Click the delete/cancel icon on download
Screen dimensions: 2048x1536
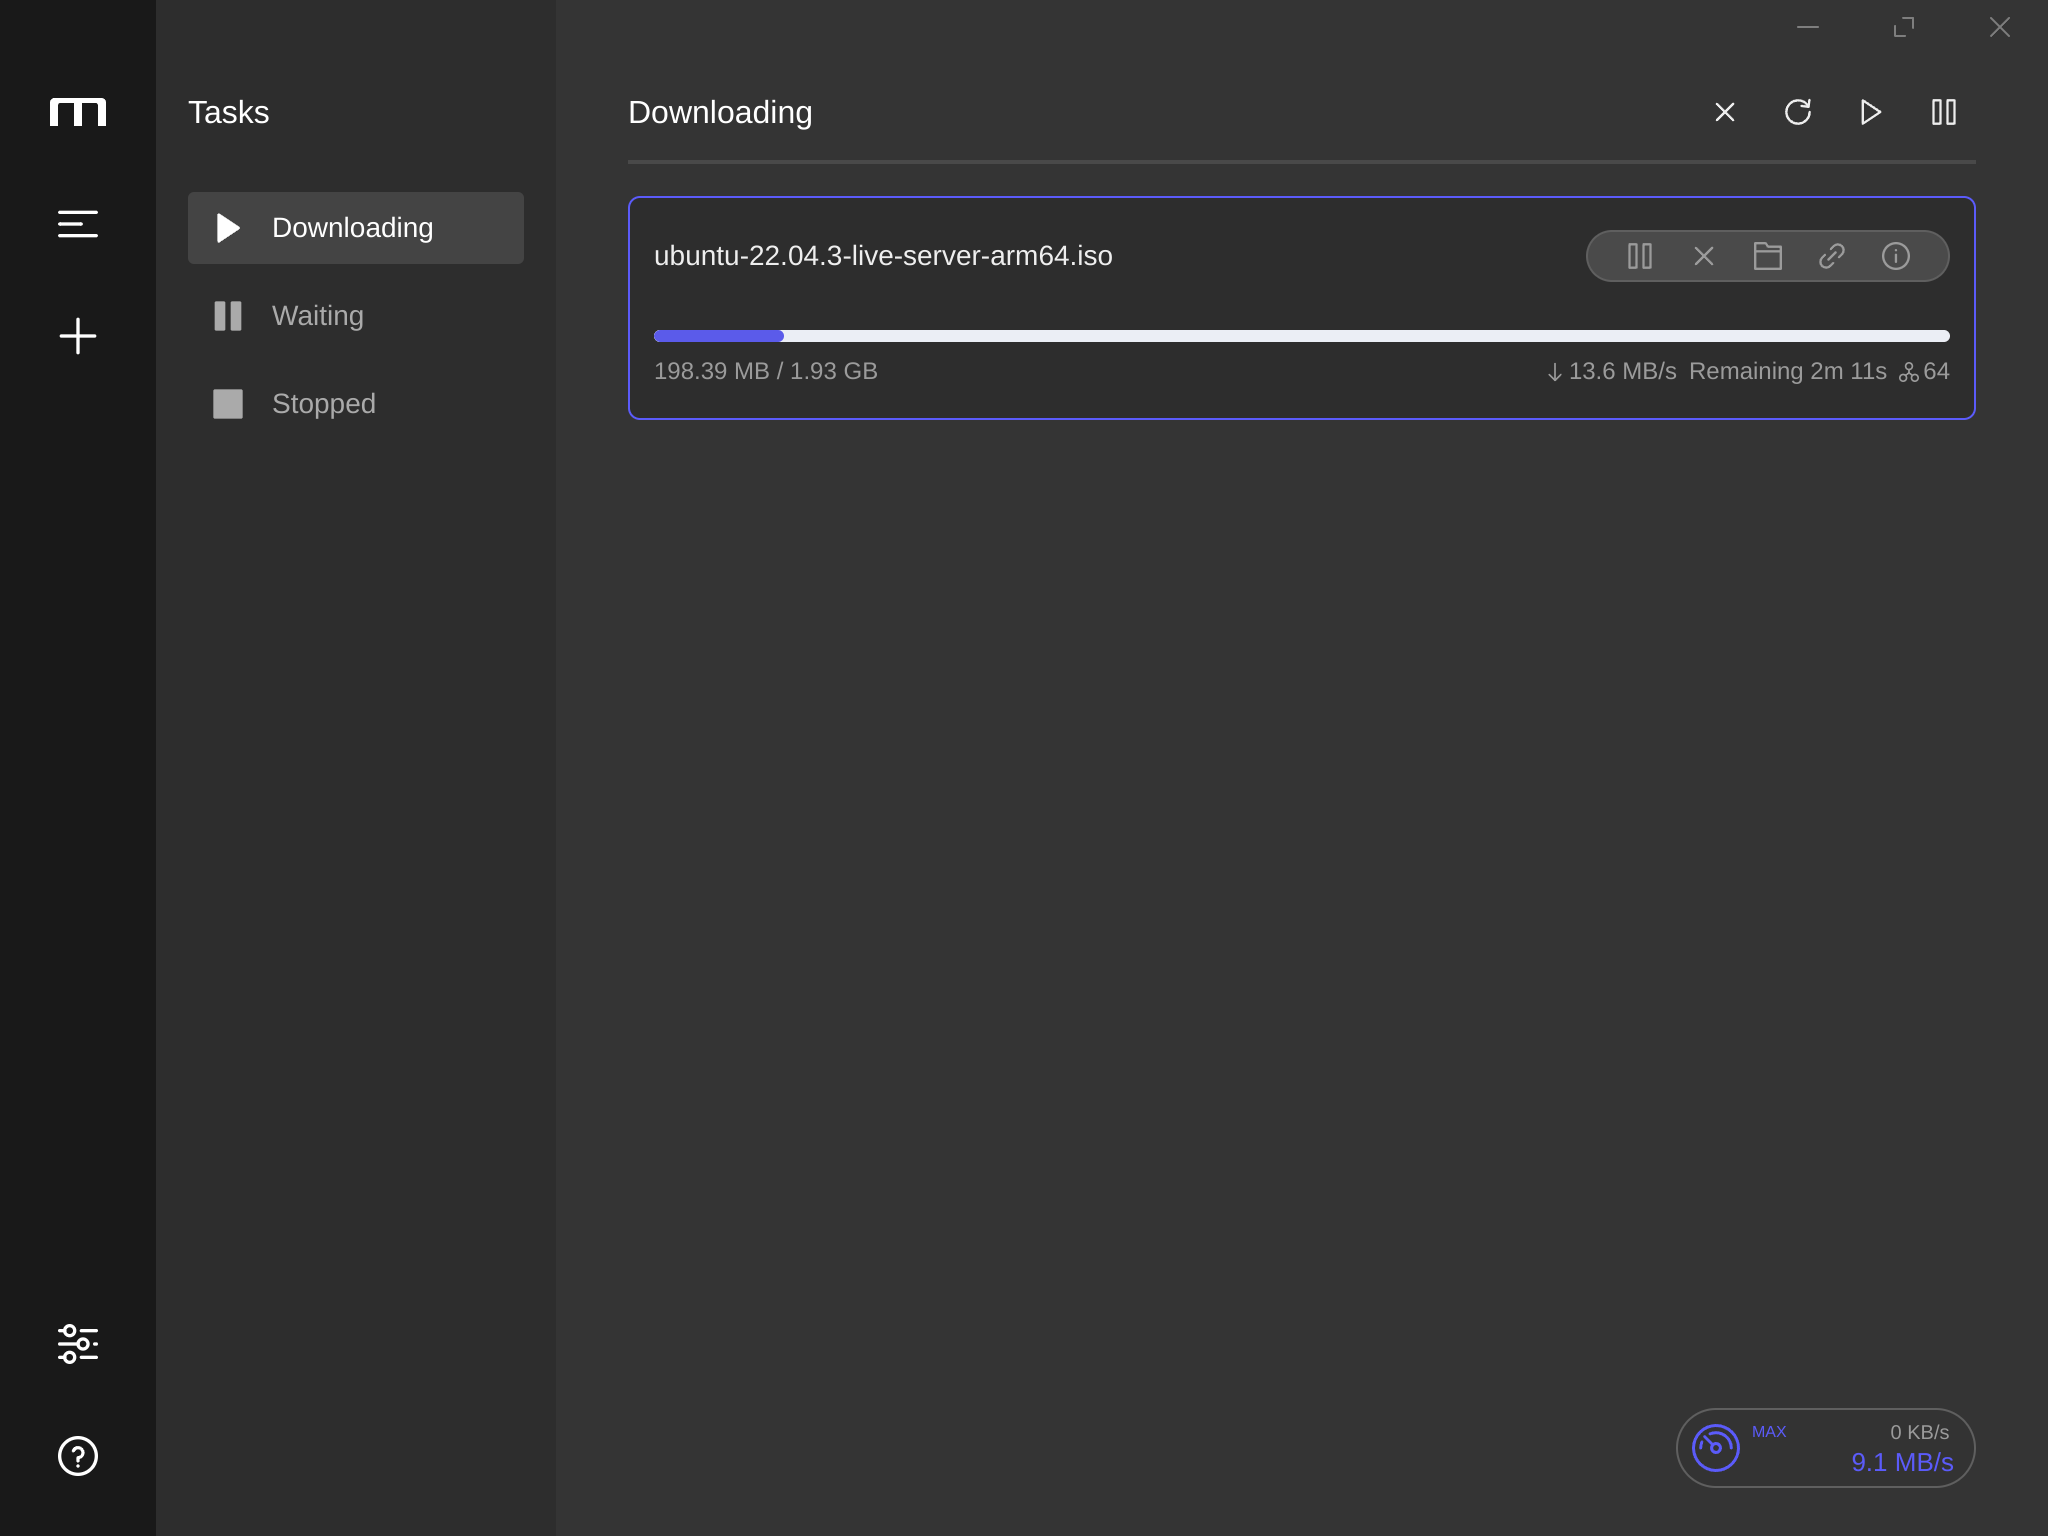tap(1705, 257)
